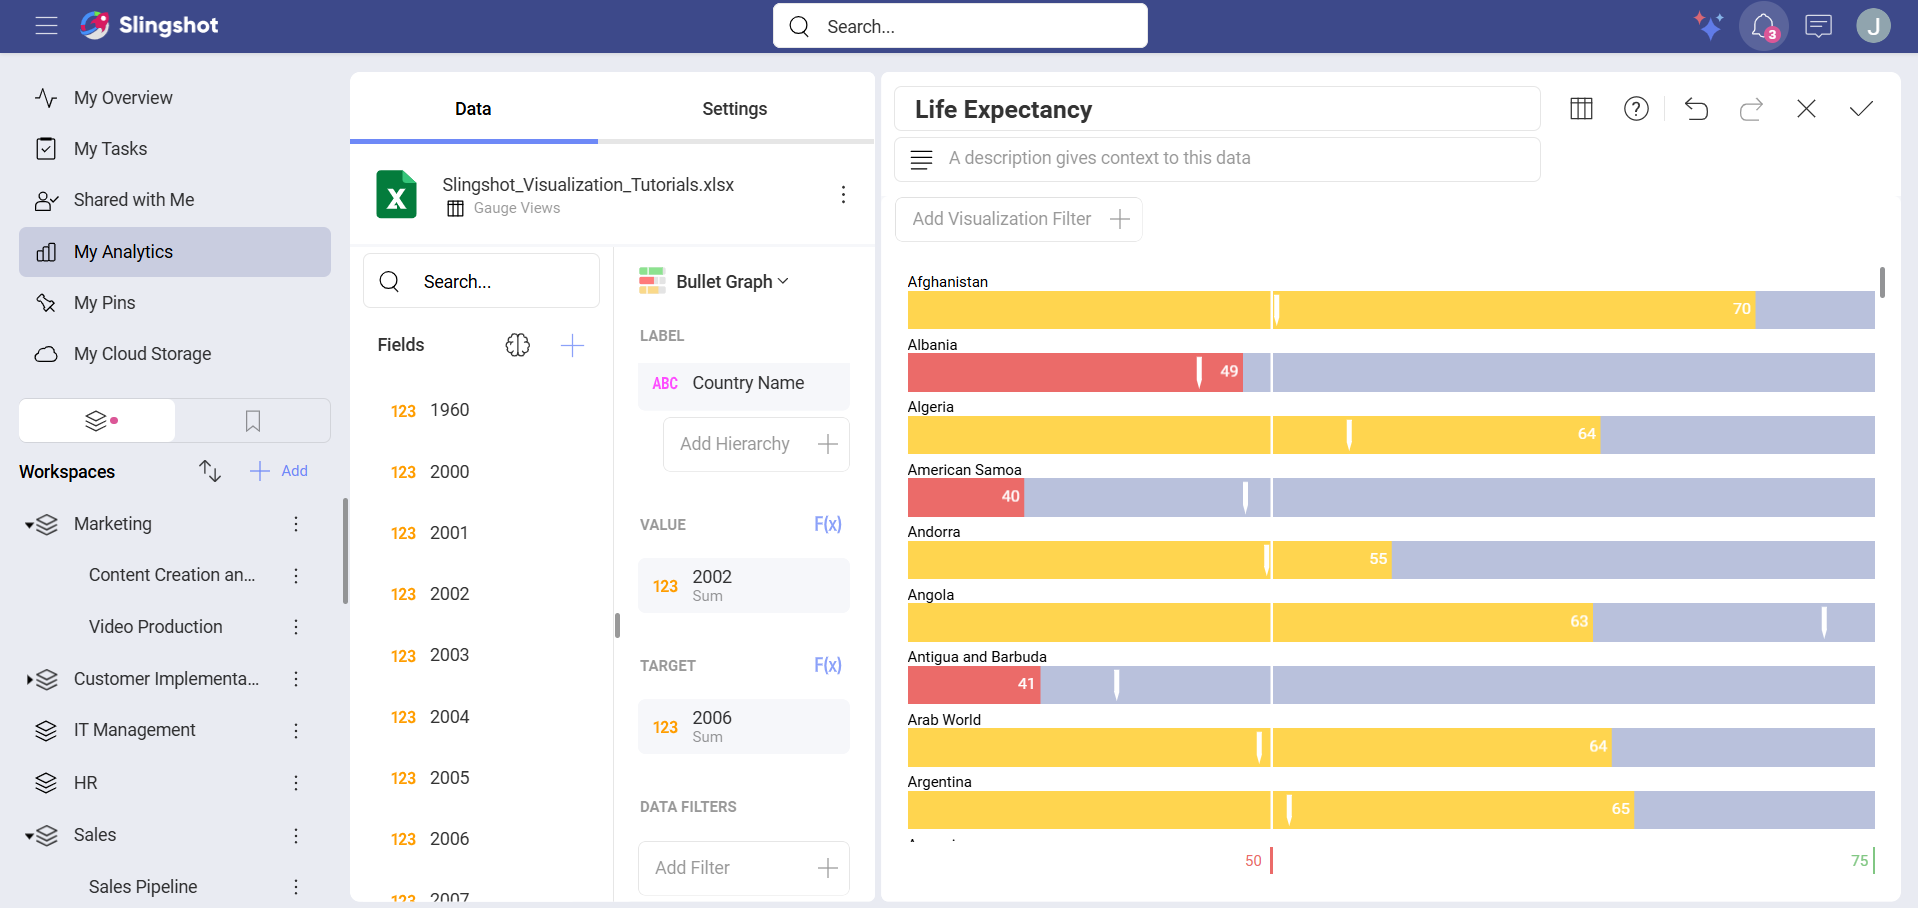Open the AI assistant sparkle icon
The width and height of the screenshot is (1918, 908).
point(1708,26)
